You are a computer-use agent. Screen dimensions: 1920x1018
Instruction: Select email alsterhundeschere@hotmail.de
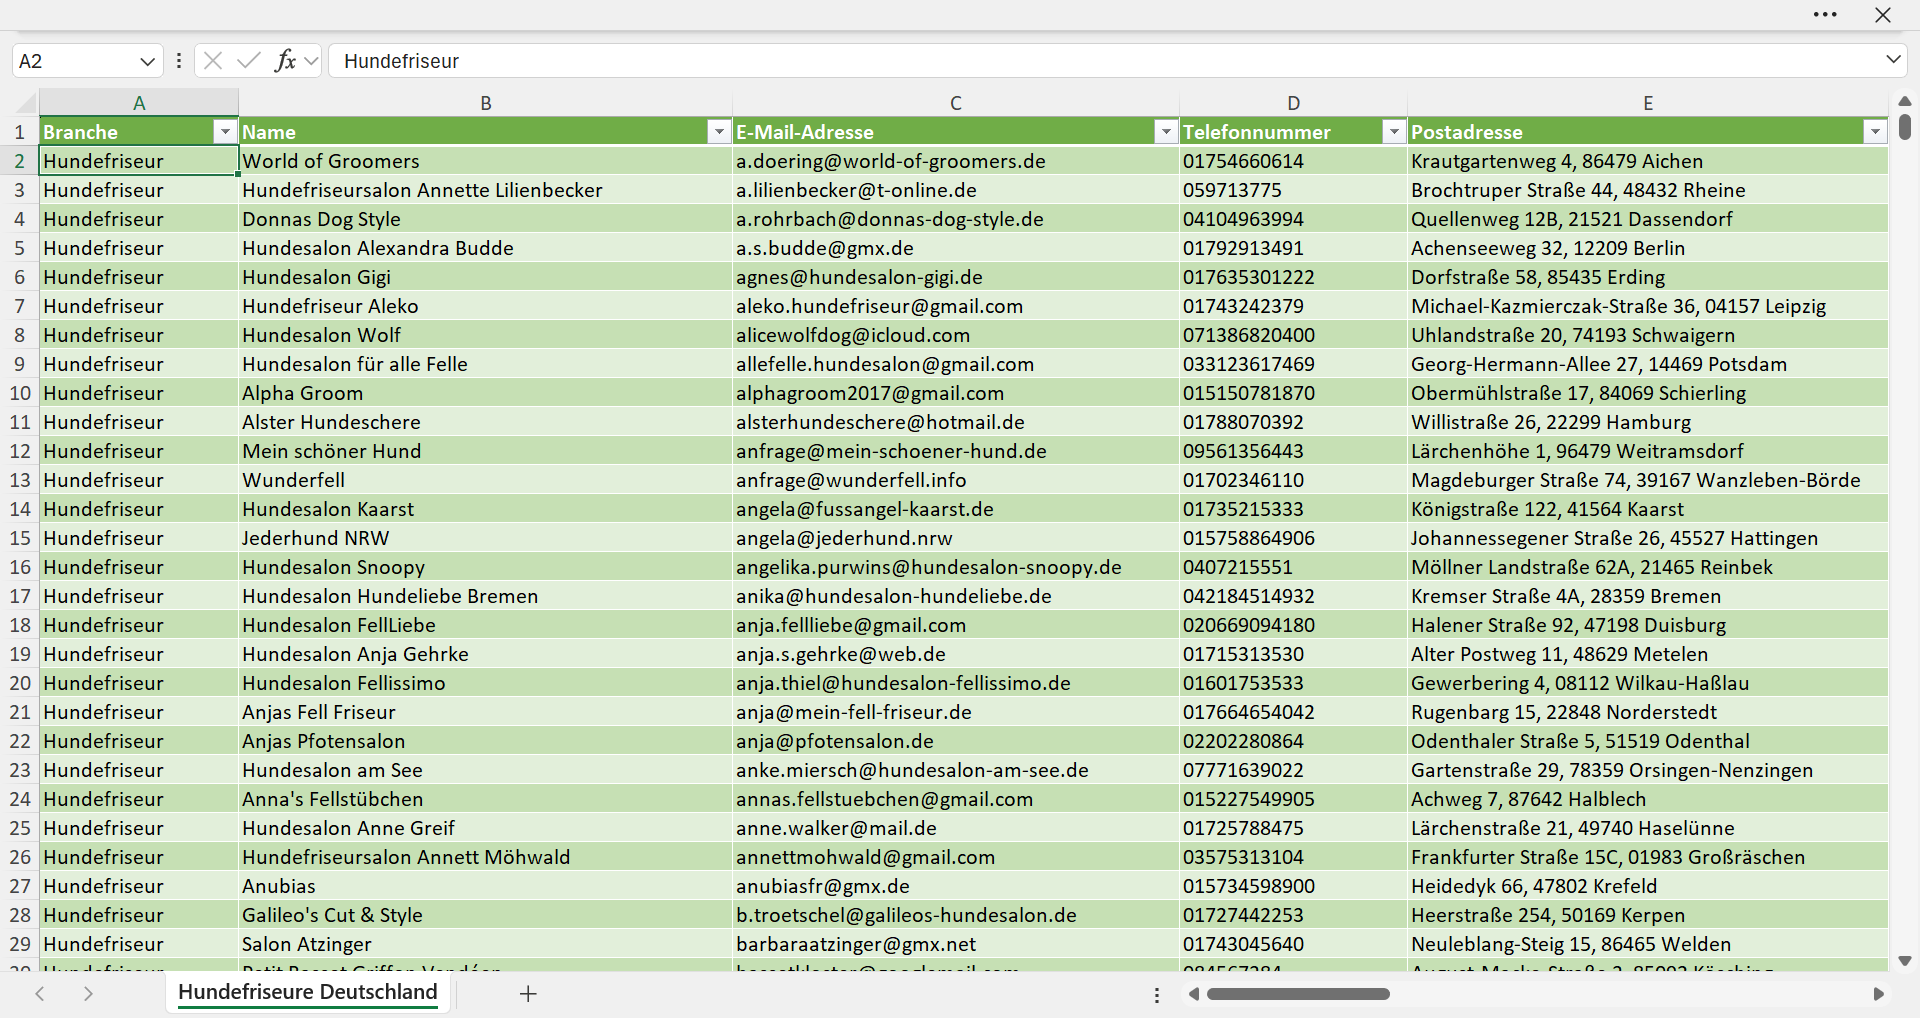coord(956,422)
